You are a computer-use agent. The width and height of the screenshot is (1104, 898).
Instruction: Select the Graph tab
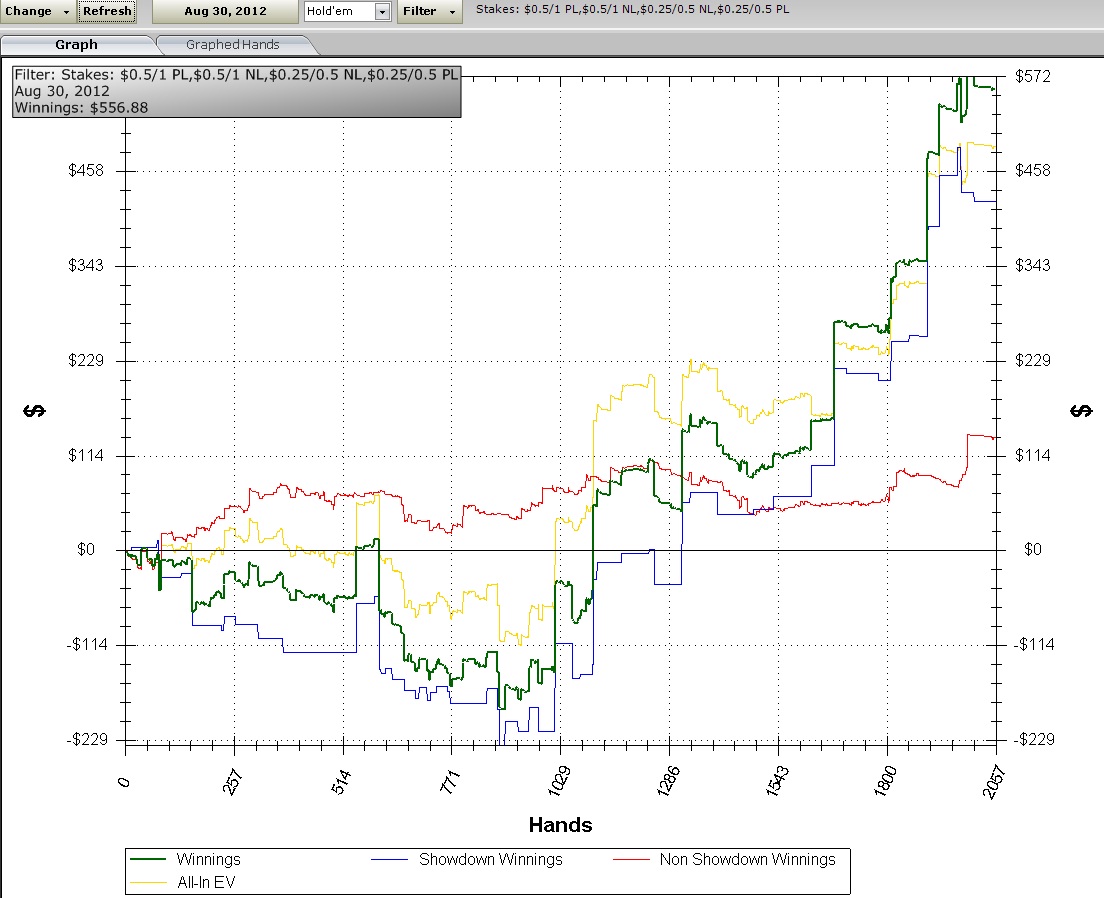pyautogui.click(x=76, y=44)
